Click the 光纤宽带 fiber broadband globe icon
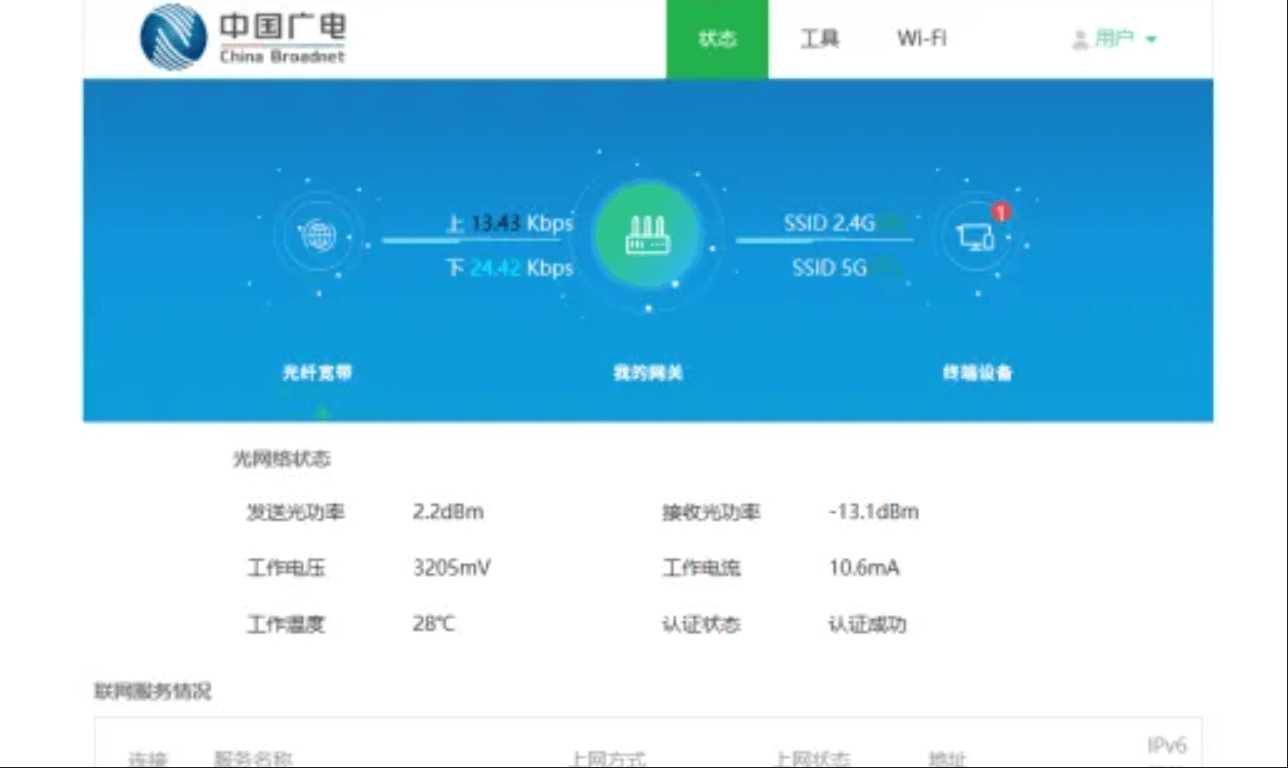The width and height of the screenshot is (1288, 768). [319, 237]
